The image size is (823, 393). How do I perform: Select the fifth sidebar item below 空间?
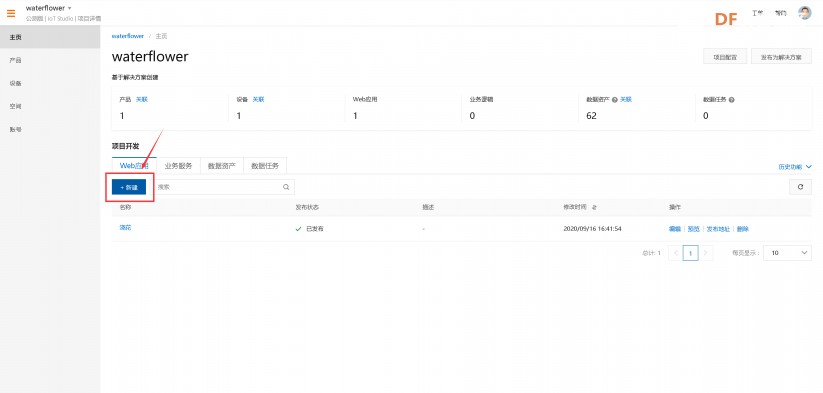pos(50,130)
